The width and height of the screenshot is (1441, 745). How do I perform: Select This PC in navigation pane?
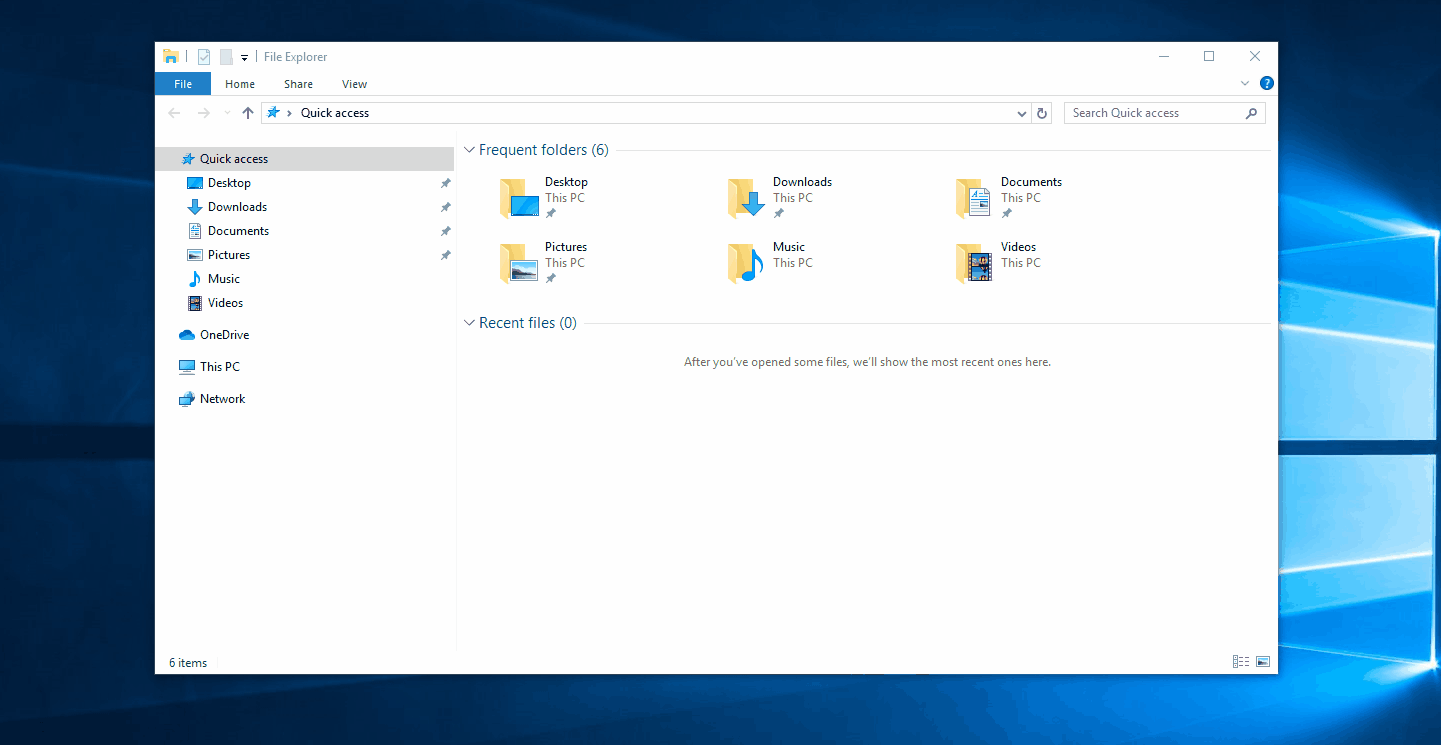click(x=219, y=367)
